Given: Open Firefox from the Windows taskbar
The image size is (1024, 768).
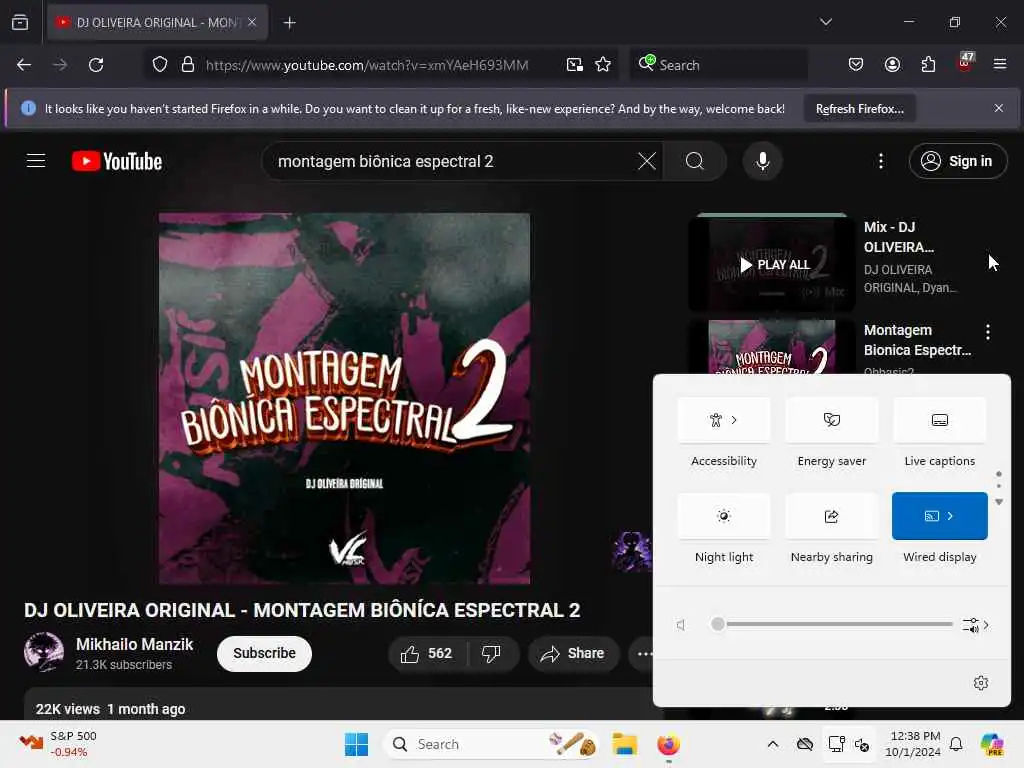Looking at the screenshot, I should [x=668, y=744].
